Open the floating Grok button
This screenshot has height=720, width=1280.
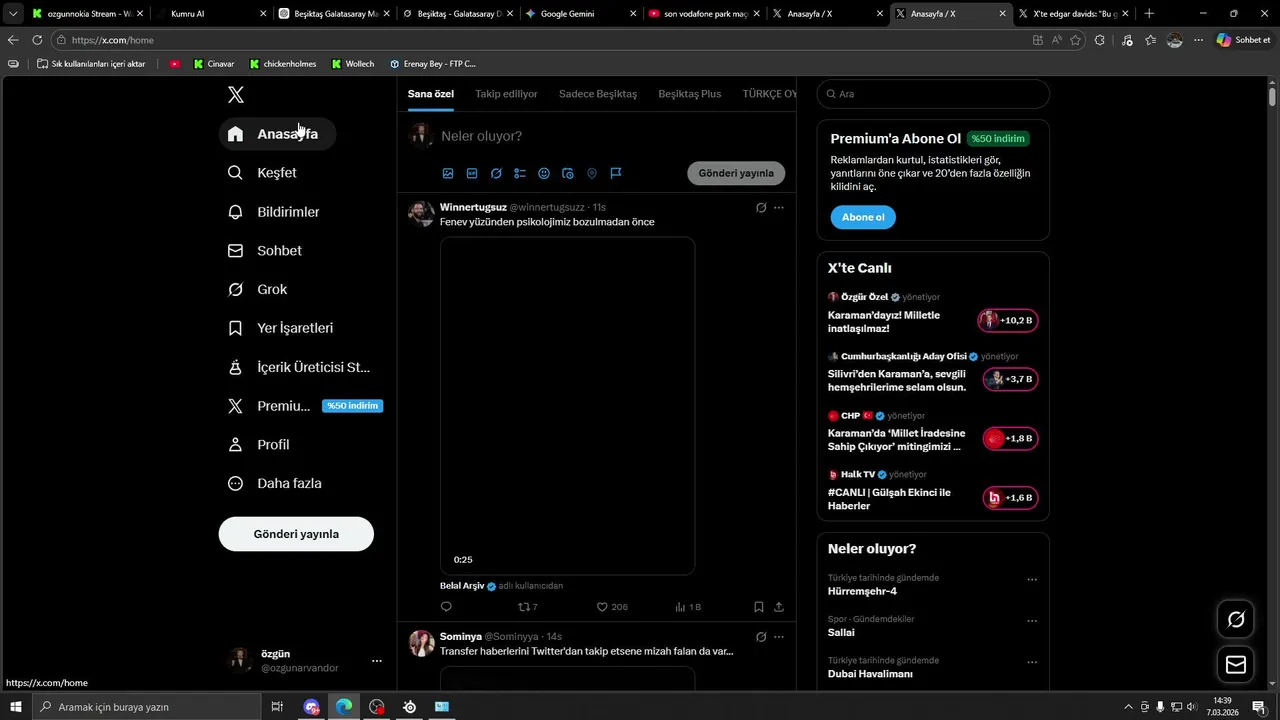click(1236, 619)
